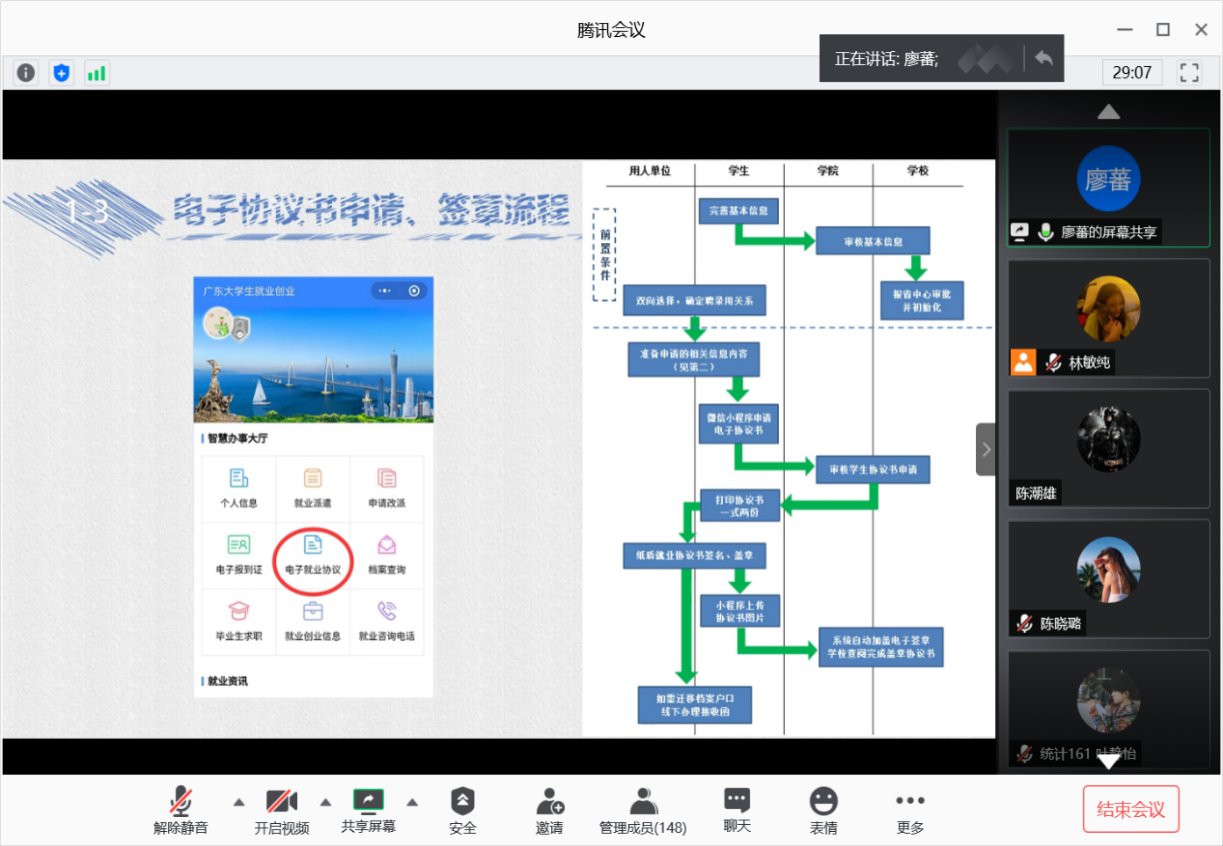This screenshot has width=1223, height=846.
Task: Open the meeting info icon
Action: tap(26, 72)
